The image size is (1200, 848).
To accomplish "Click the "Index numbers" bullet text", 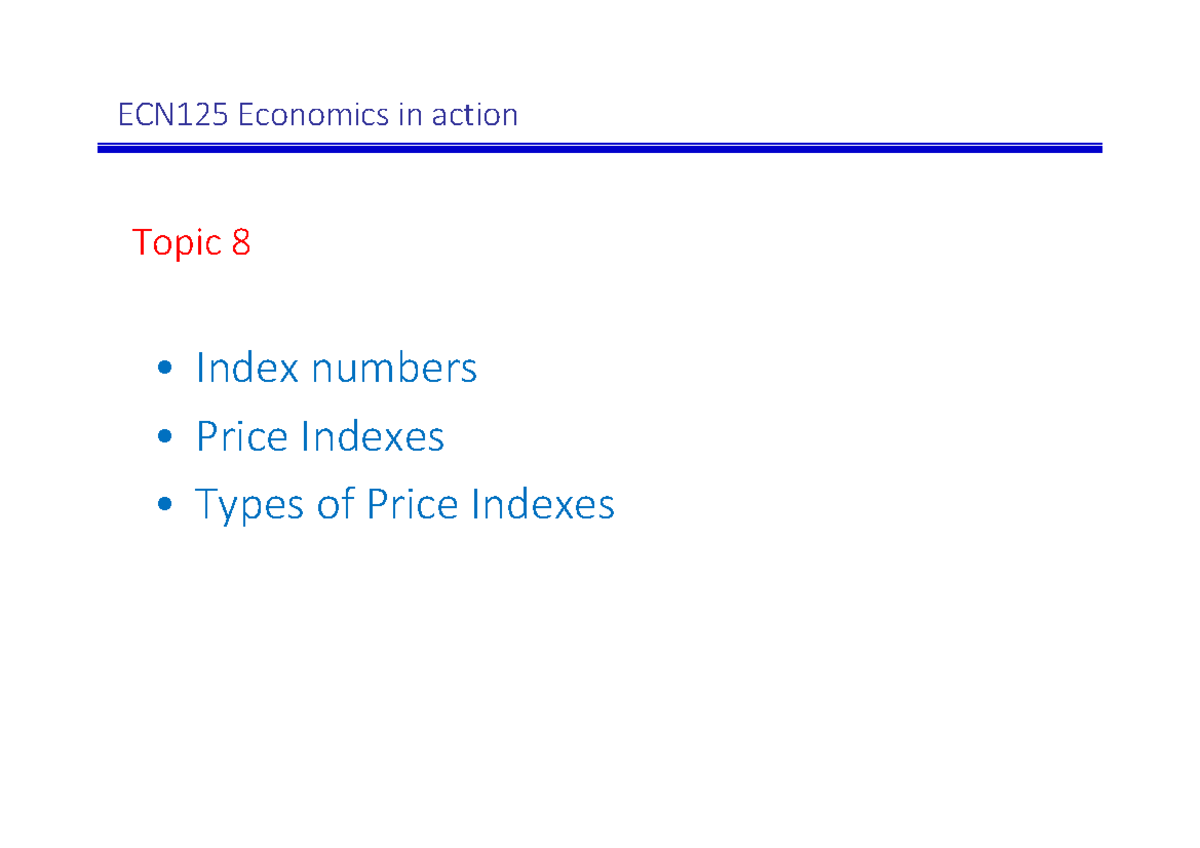I will pyautogui.click(x=336, y=368).
